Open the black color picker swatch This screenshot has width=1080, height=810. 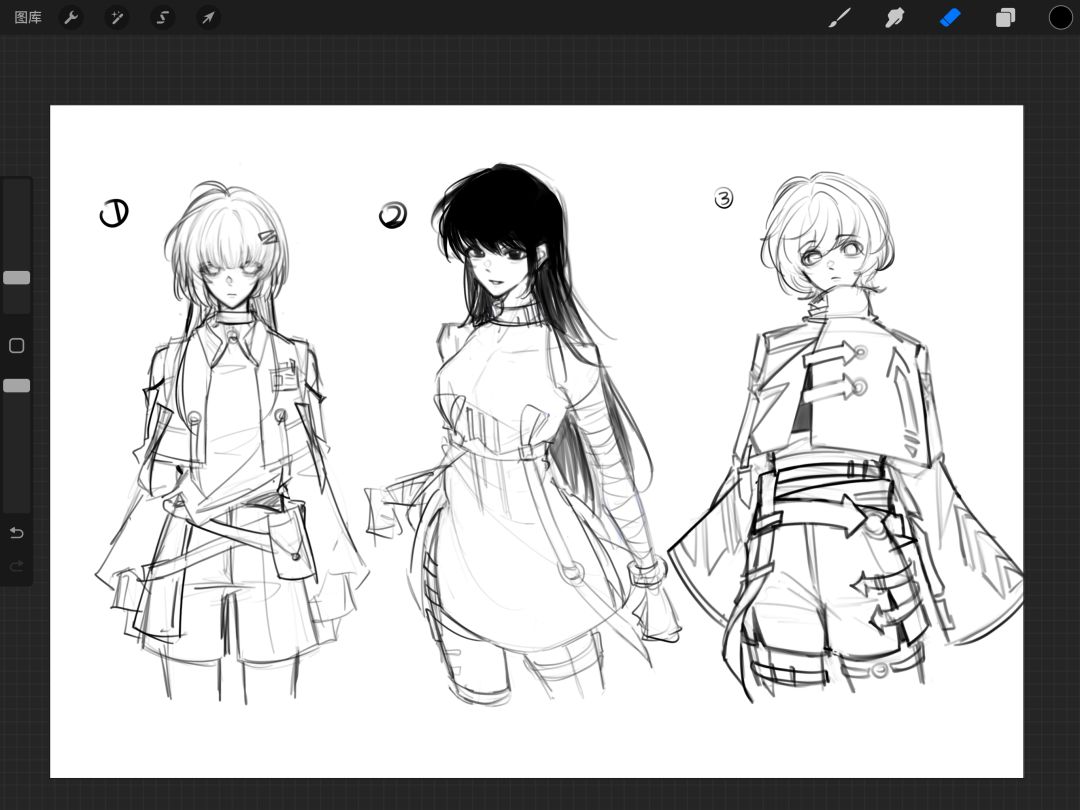1060,17
